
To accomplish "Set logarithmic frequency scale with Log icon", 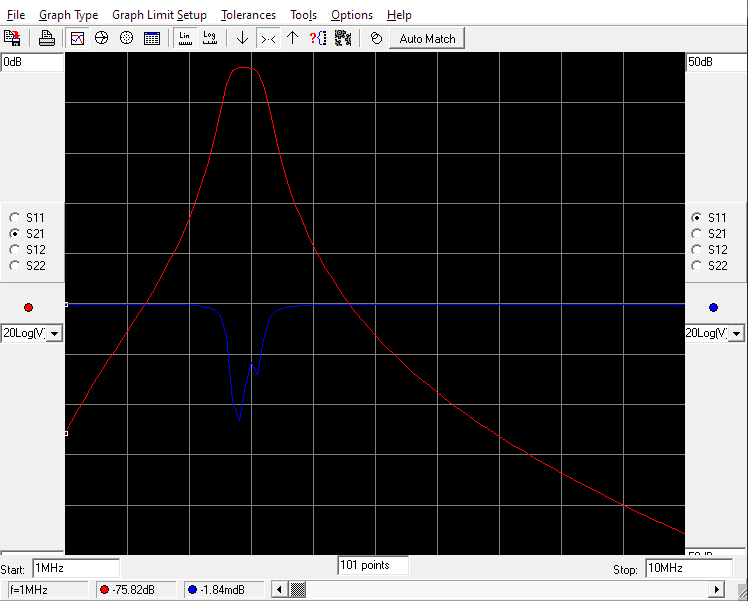I will click(209, 38).
